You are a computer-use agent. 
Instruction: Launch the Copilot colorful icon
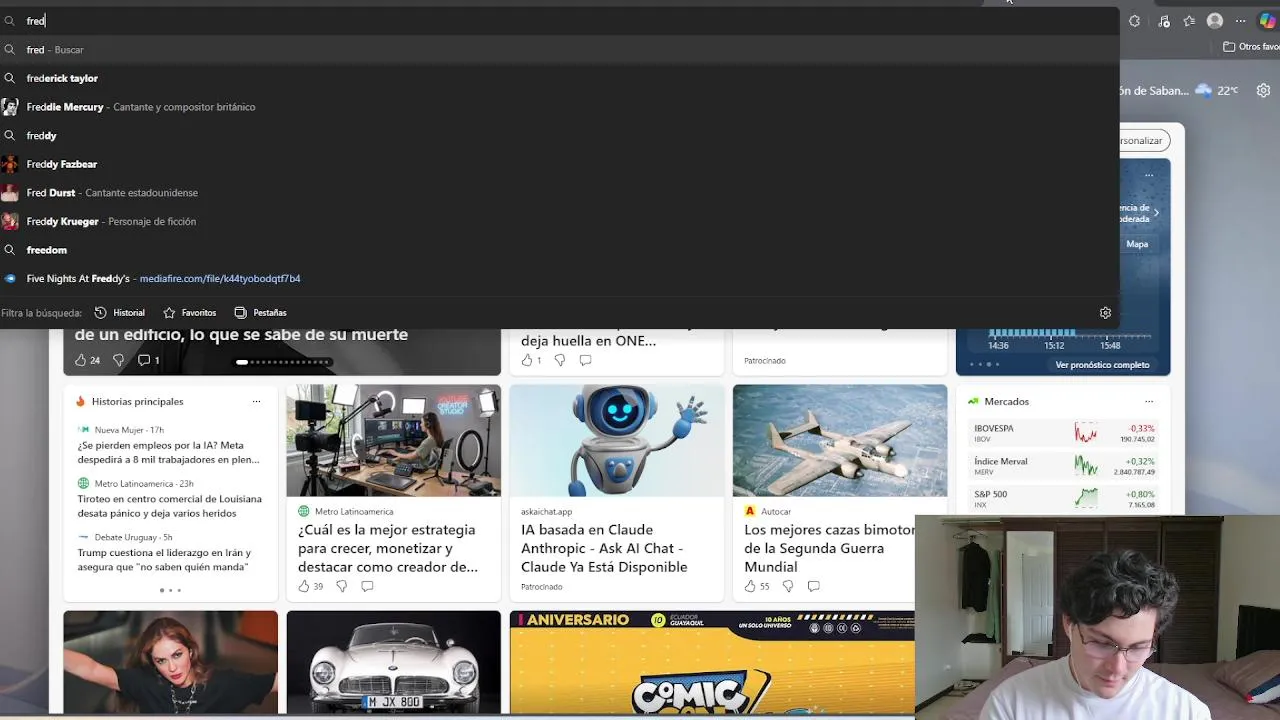click(1267, 21)
